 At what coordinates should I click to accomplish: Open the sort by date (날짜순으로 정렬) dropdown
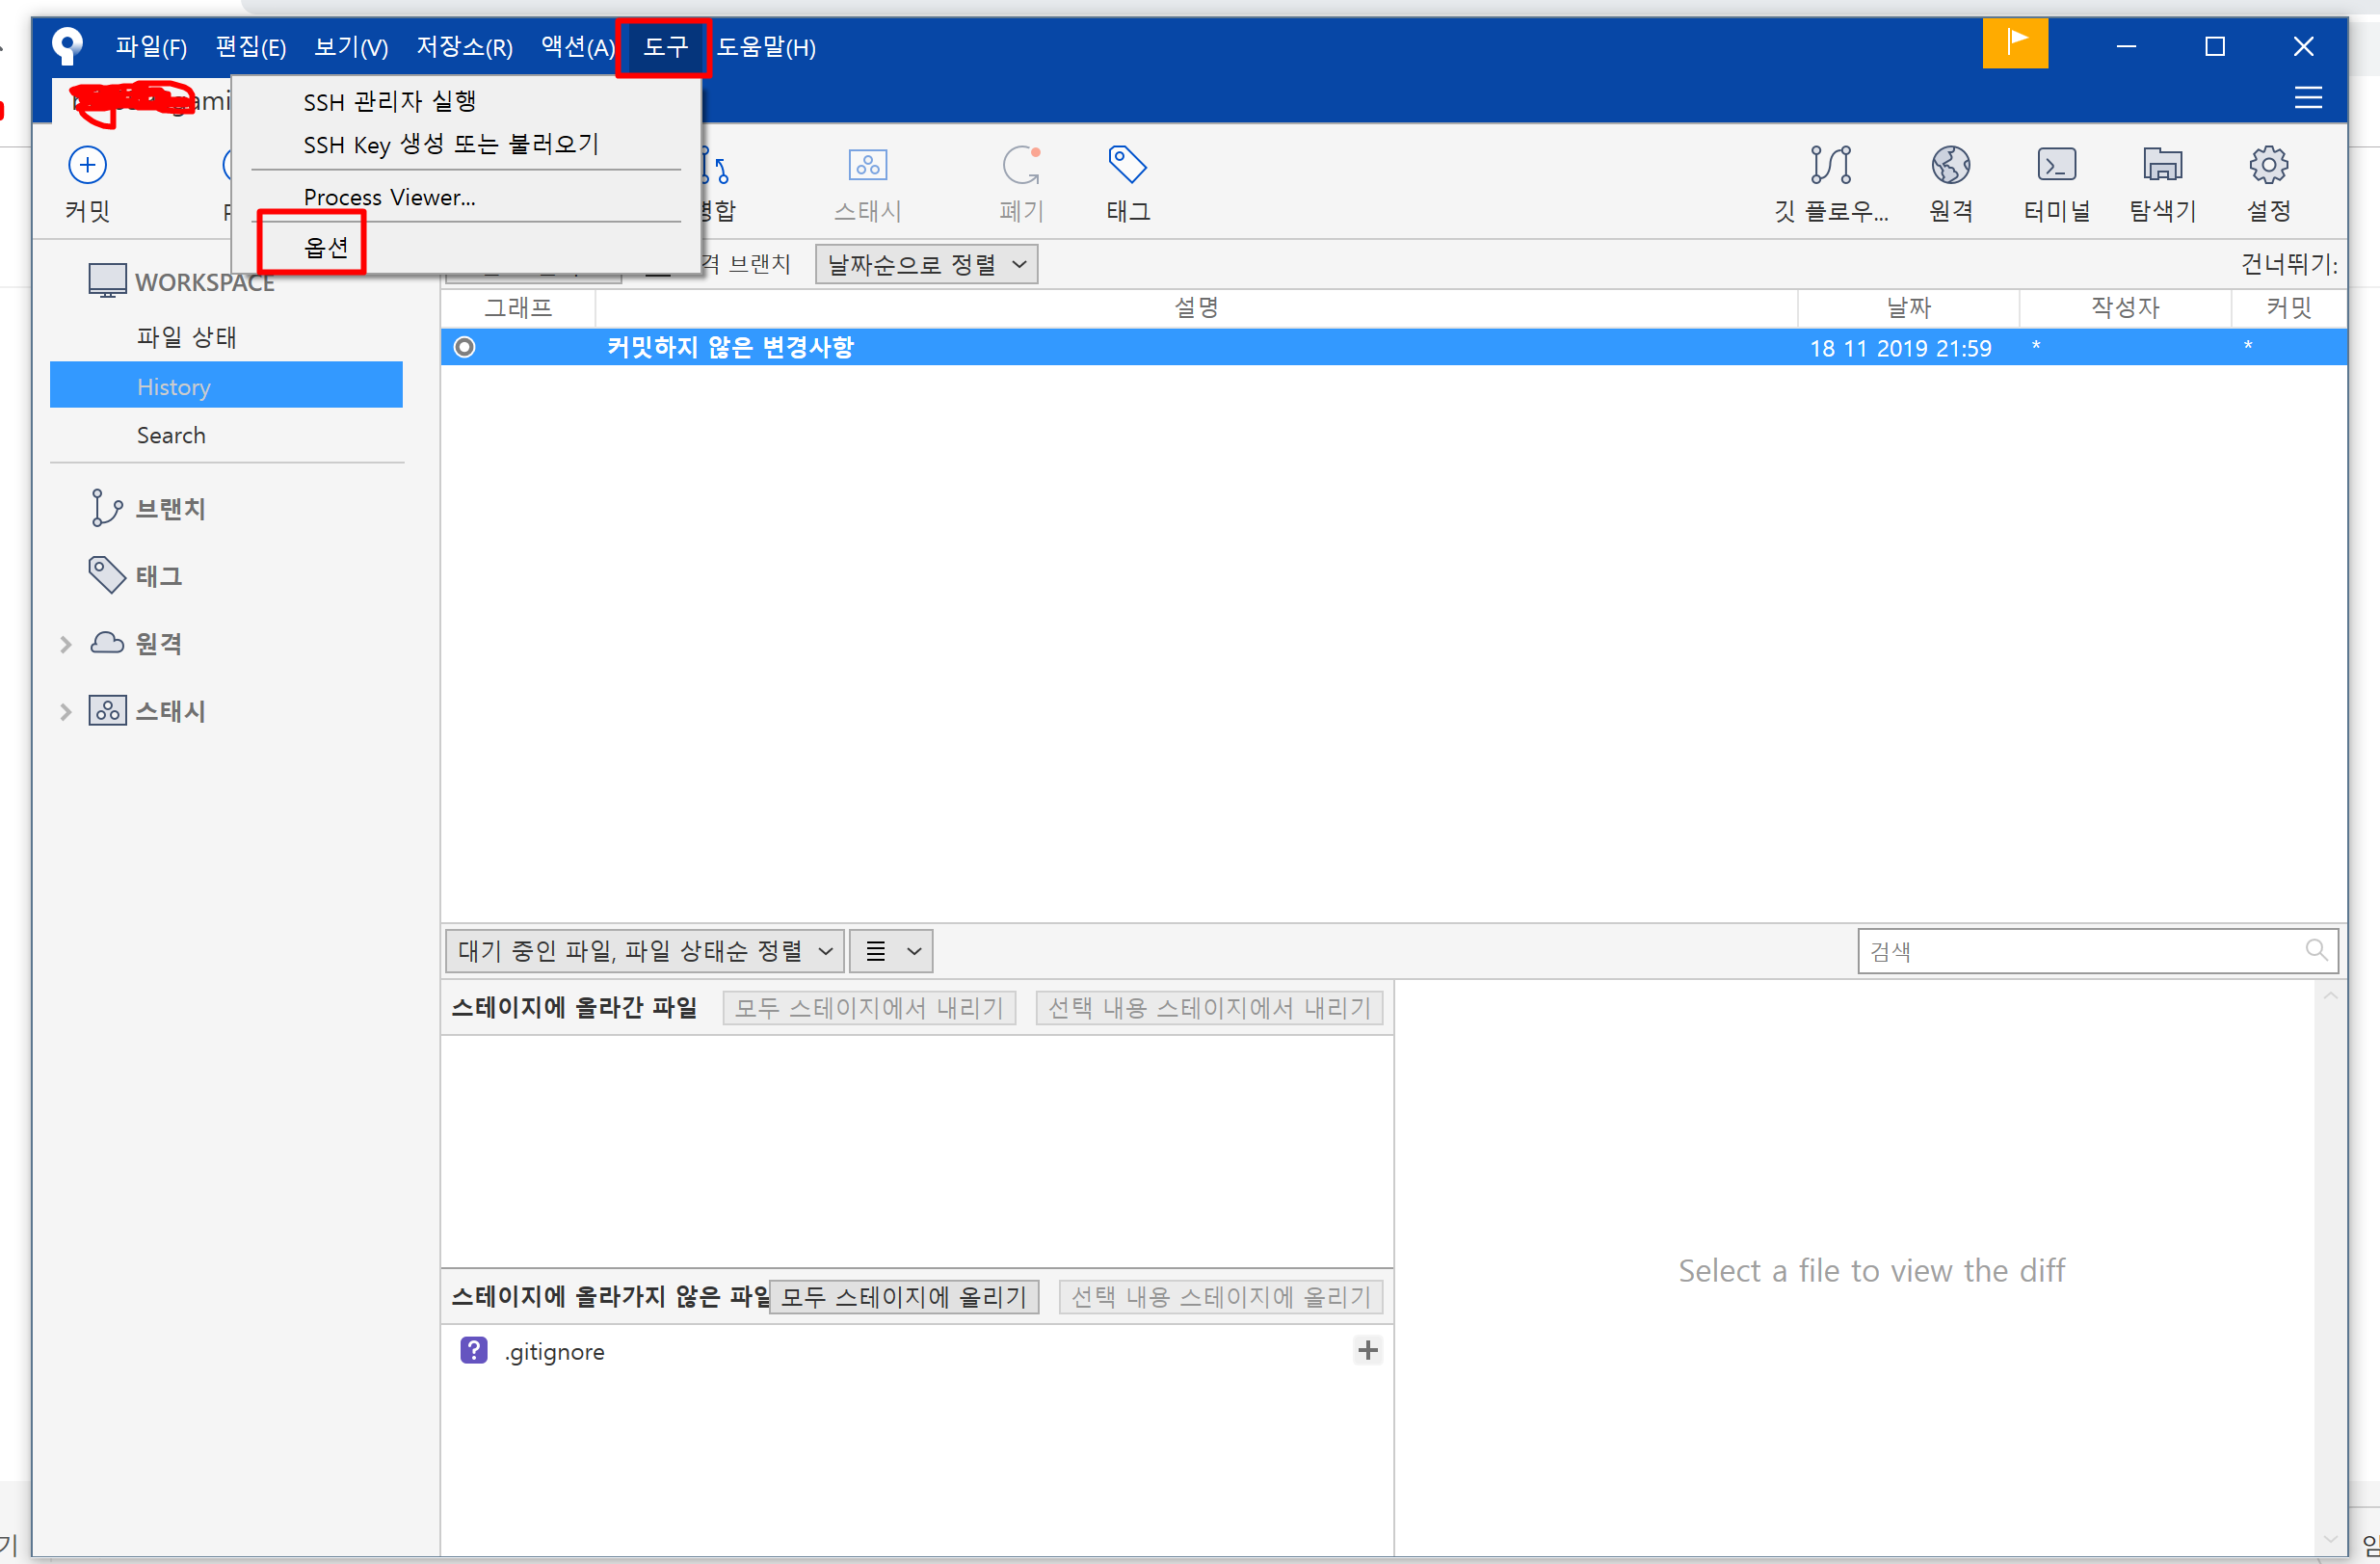tap(926, 265)
